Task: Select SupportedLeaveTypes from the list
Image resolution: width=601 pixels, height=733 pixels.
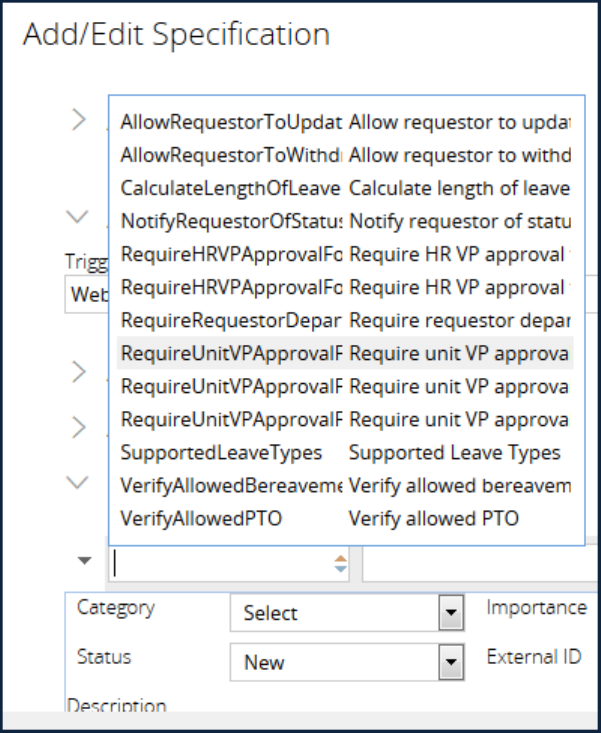Action: coord(222,453)
